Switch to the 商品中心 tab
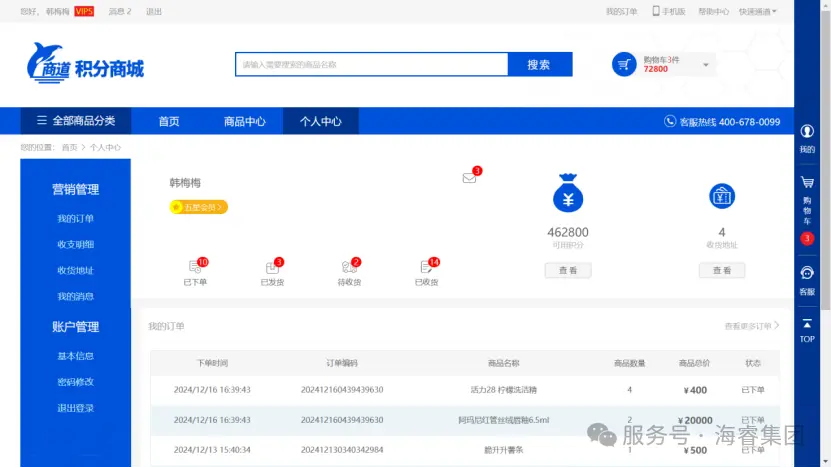This screenshot has height=468, width=831. coord(244,122)
